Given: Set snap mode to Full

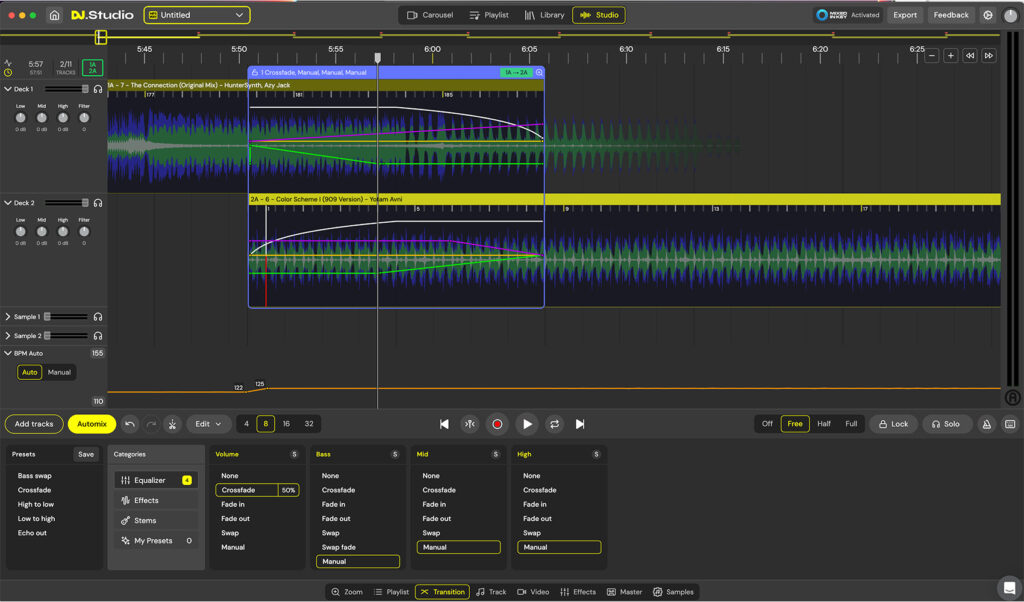Looking at the screenshot, I should [851, 424].
